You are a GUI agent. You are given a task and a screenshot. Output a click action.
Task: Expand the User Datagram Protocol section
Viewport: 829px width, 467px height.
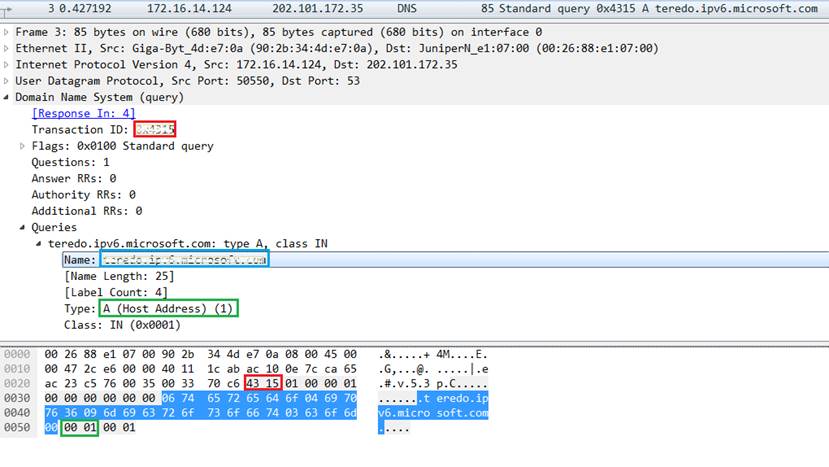8,81
